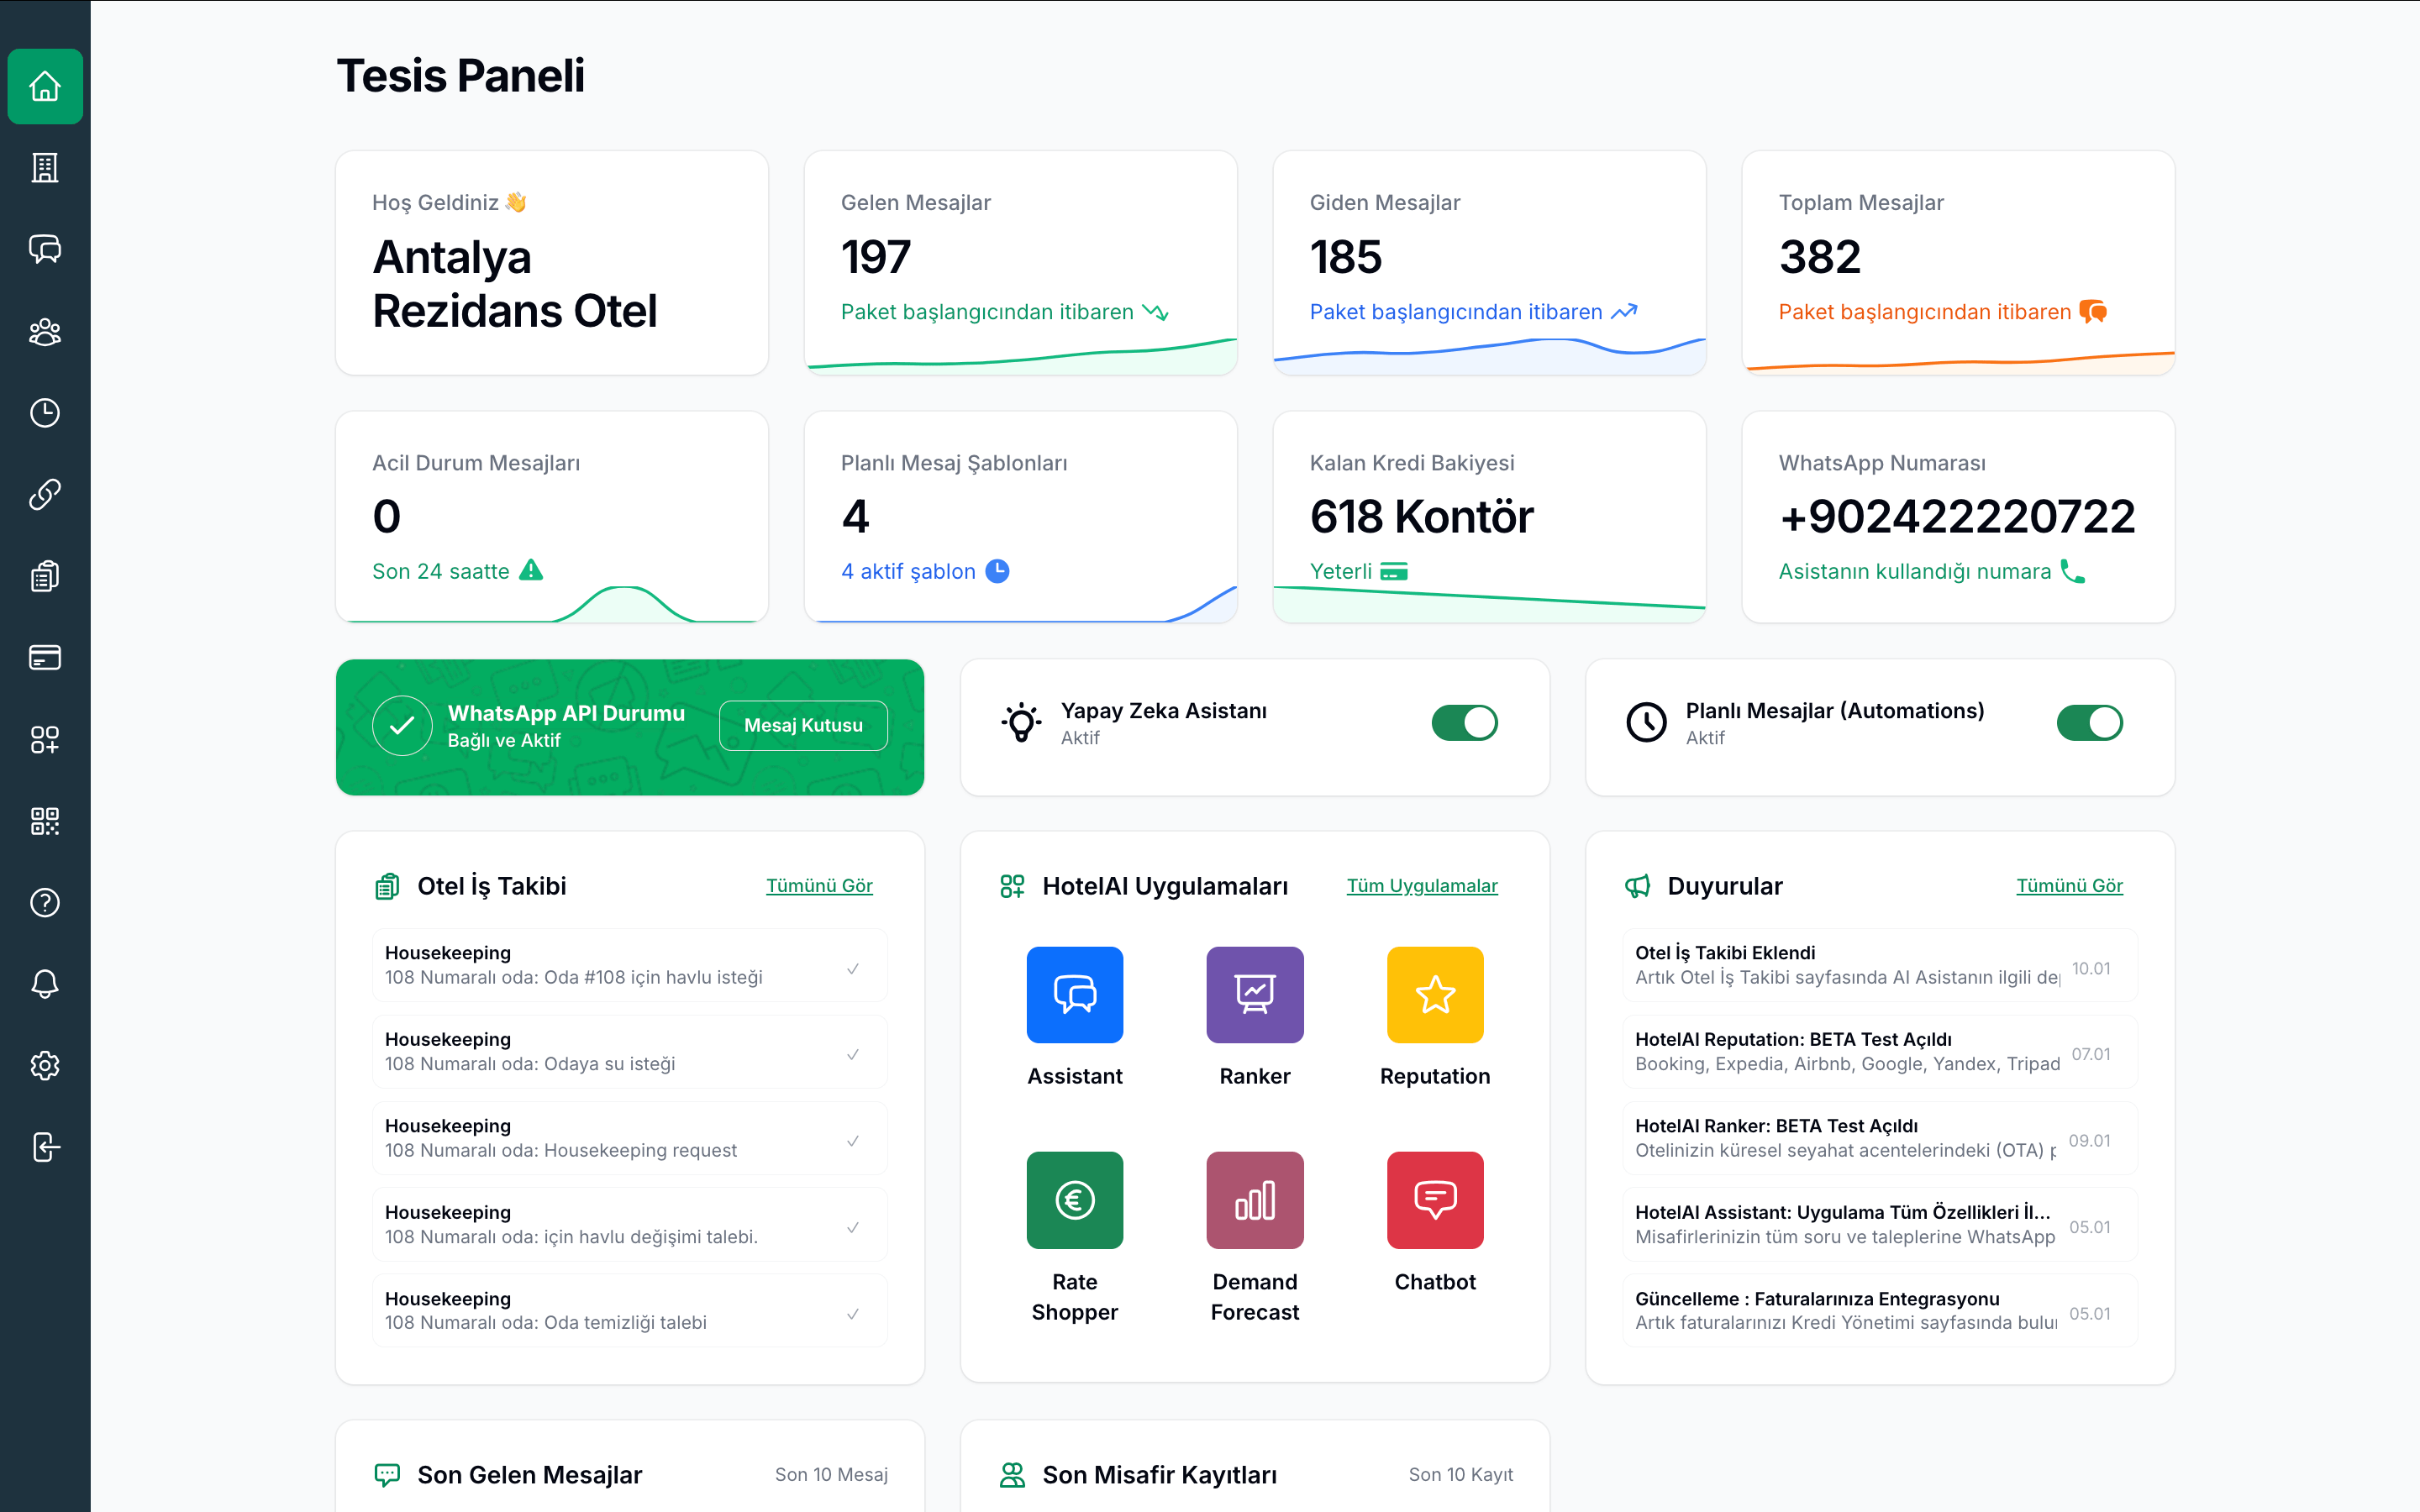Check off the Oda temizliği talebi task
The height and width of the screenshot is (1512, 2420).
point(852,1313)
